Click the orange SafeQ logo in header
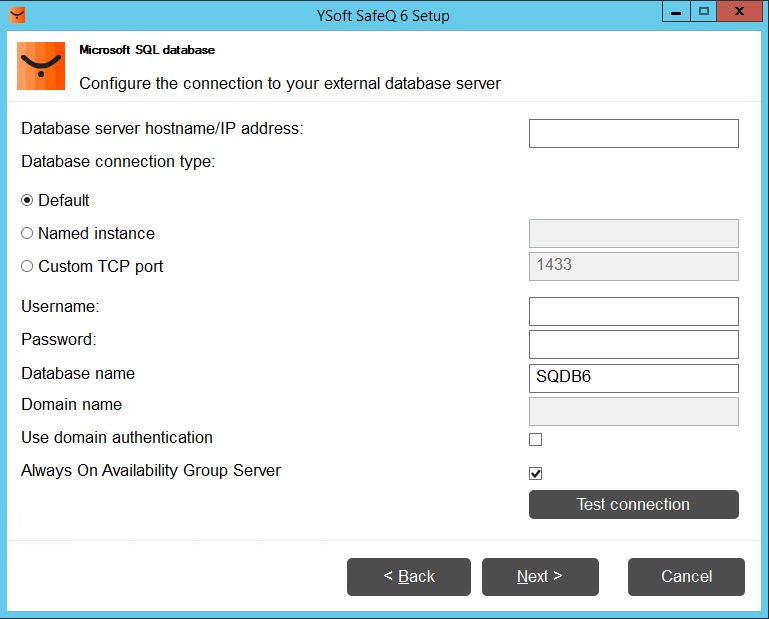769x619 pixels. pyautogui.click(x=41, y=67)
